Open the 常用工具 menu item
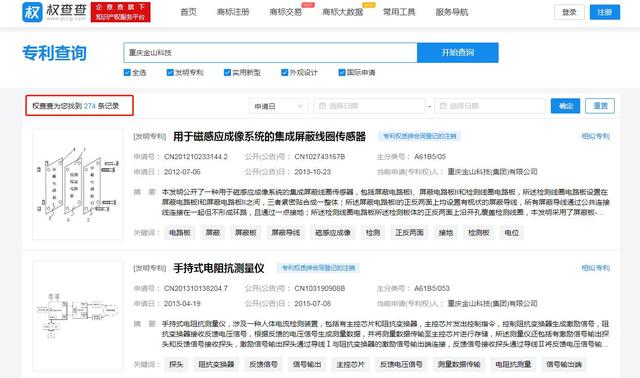 (x=399, y=12)
